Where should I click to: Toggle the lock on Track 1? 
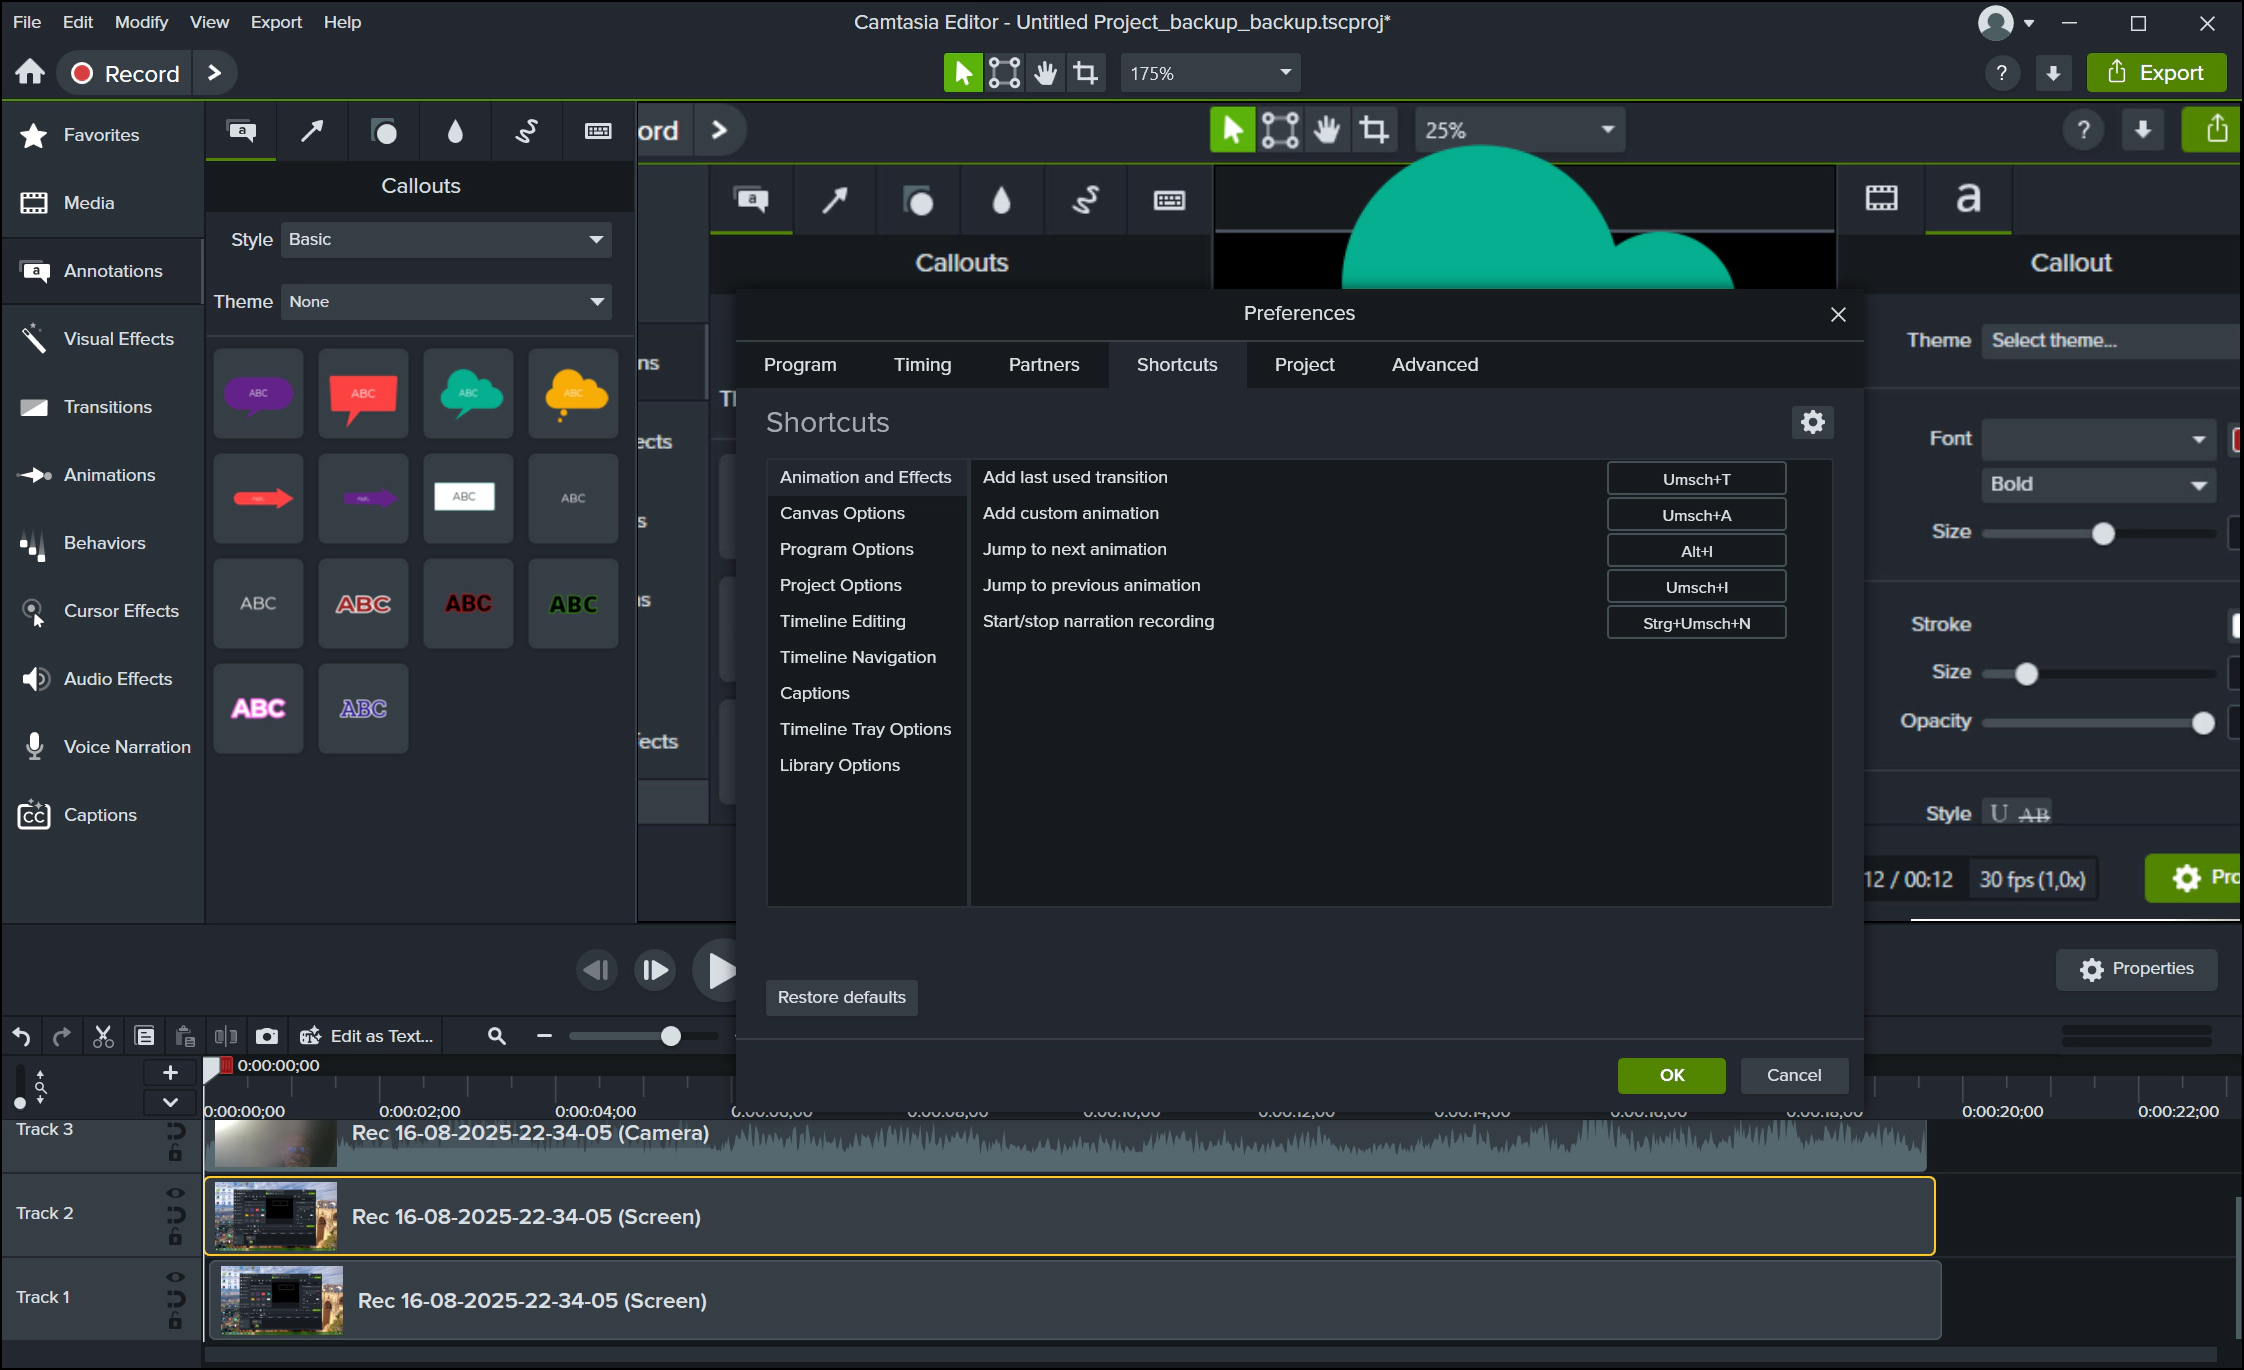tap(175, 1322)
